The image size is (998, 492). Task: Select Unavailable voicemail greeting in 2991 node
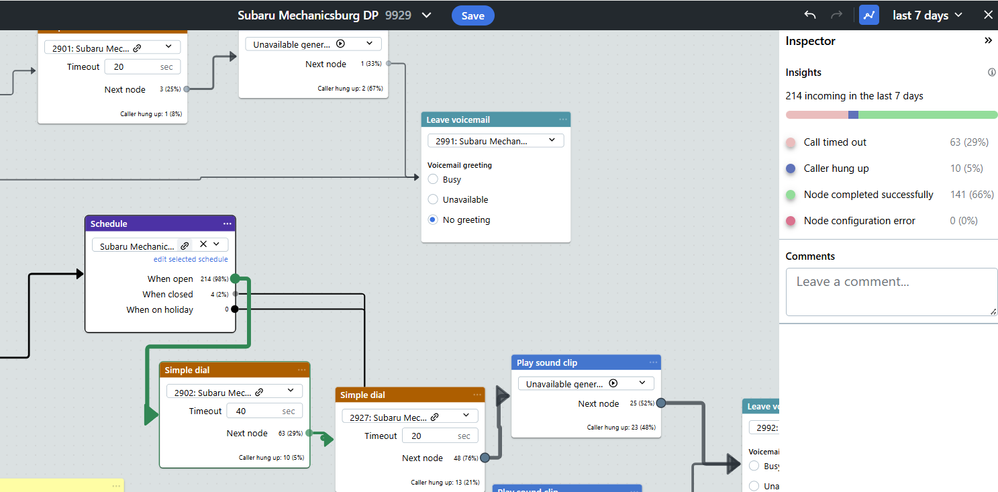point(433,199)
